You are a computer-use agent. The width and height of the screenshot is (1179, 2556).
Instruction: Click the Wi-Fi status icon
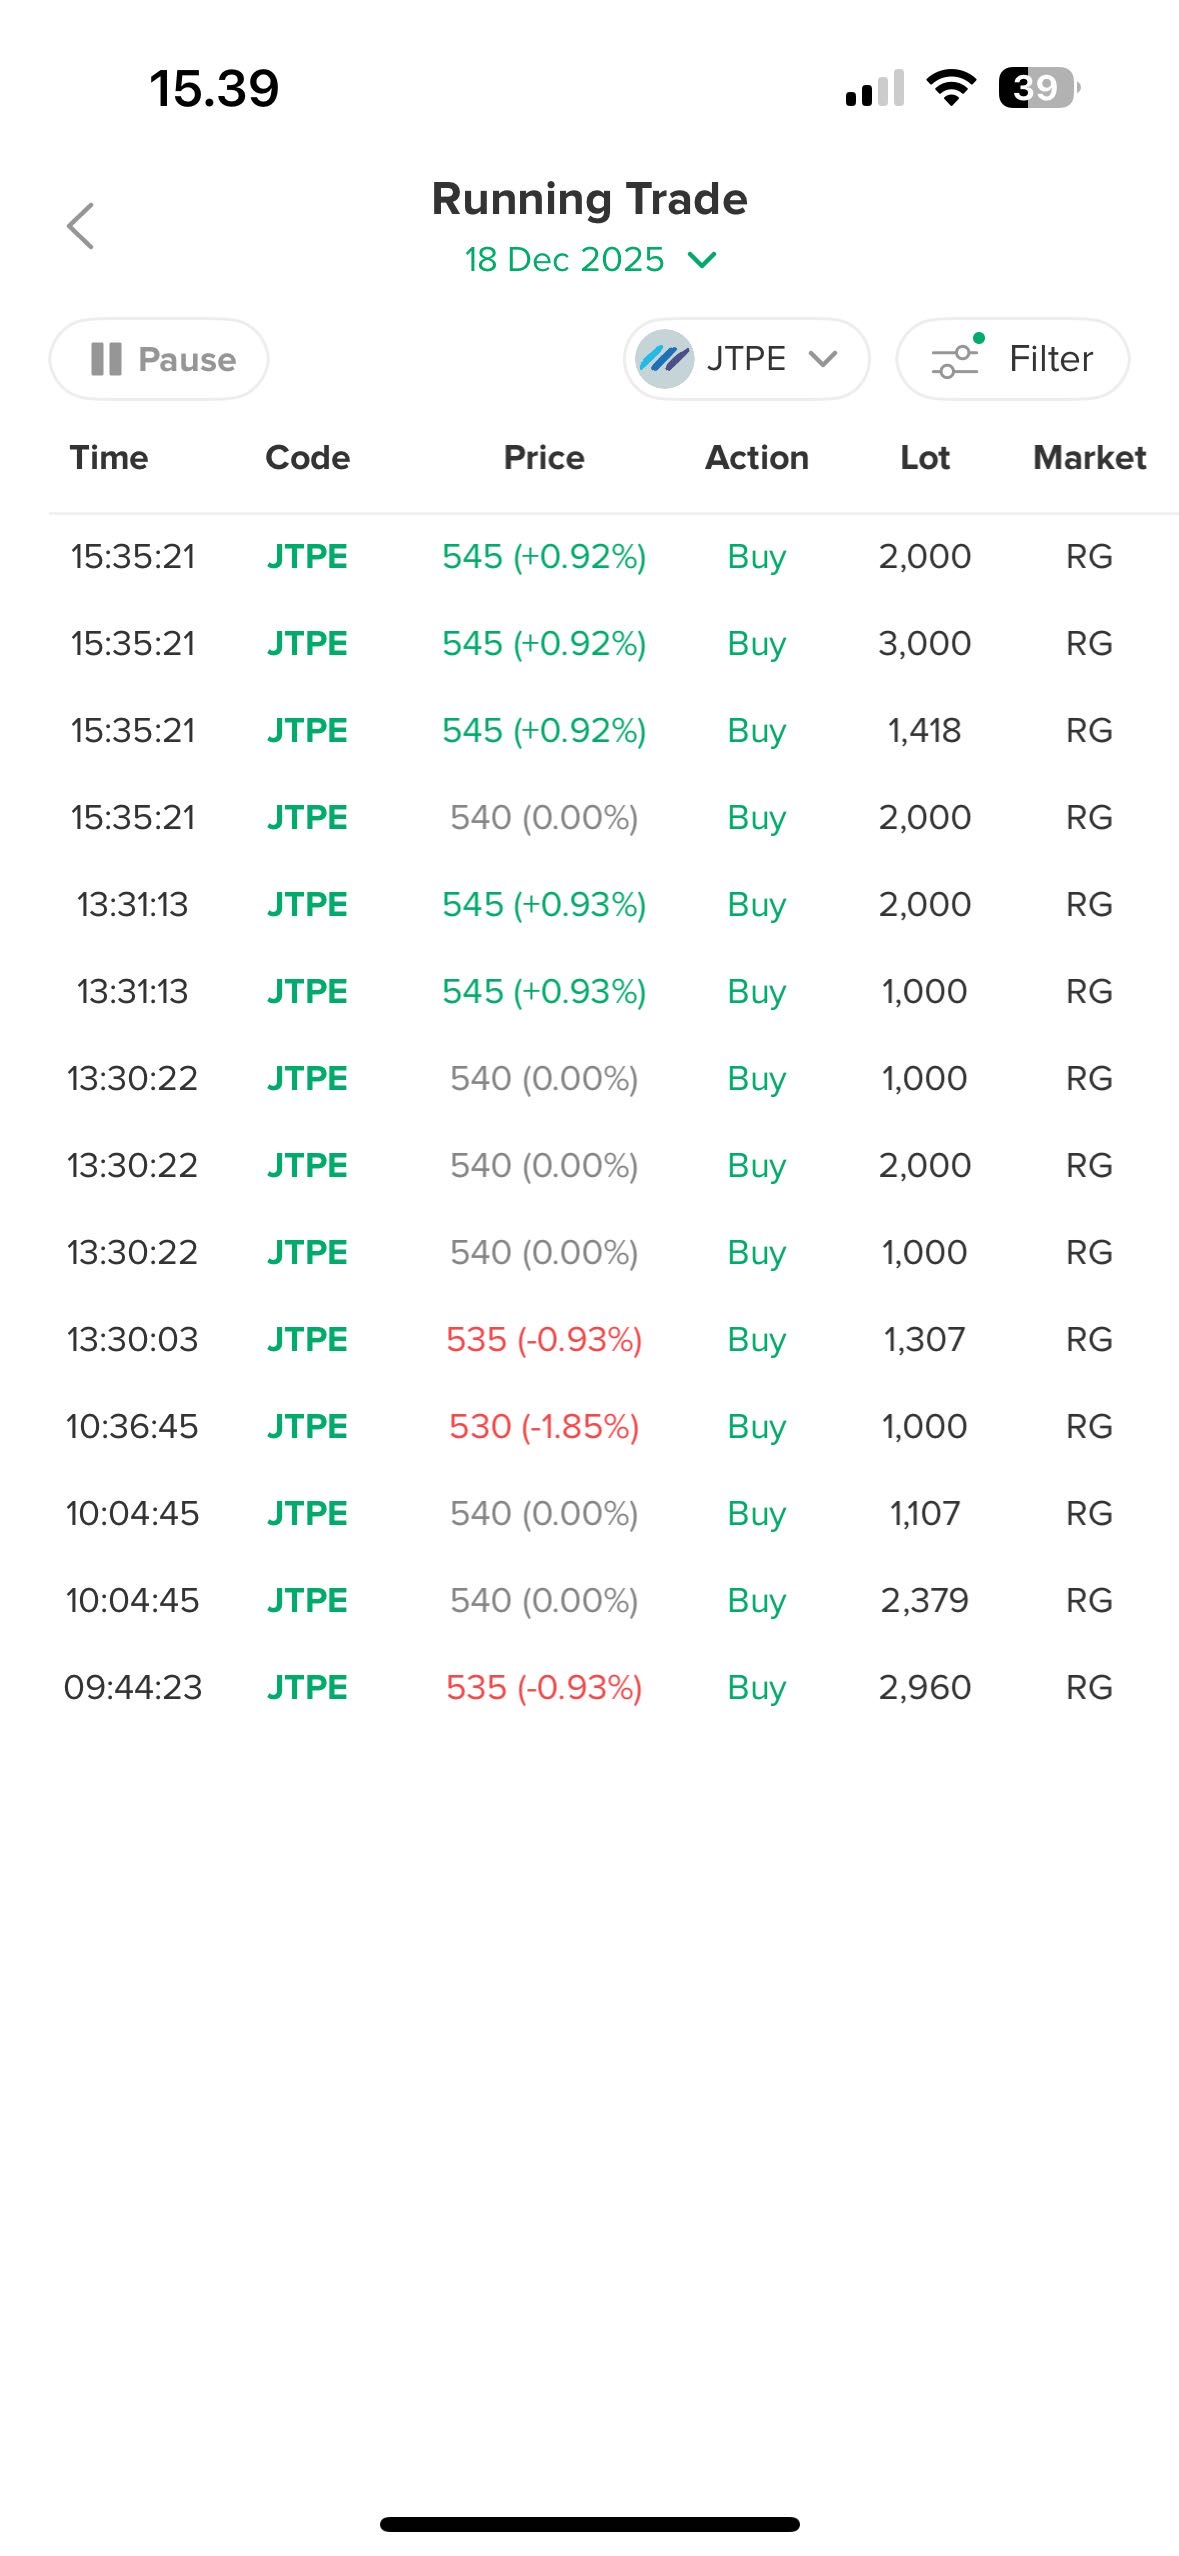(x=951, y=88)
